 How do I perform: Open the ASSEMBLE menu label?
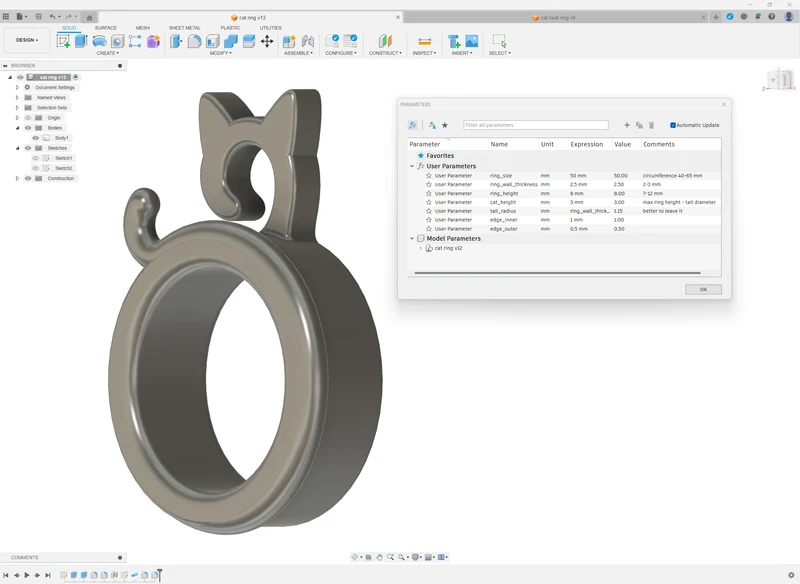[x=298, y=53]
